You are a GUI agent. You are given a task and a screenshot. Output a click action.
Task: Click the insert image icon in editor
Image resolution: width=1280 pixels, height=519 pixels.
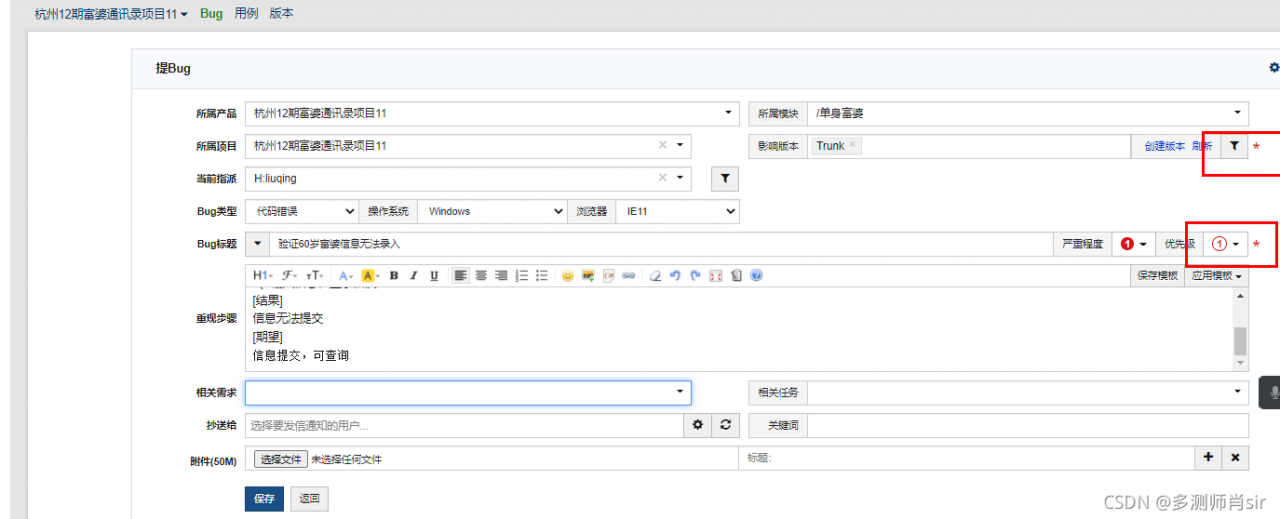pyautogui.click(x=588, y=276)
